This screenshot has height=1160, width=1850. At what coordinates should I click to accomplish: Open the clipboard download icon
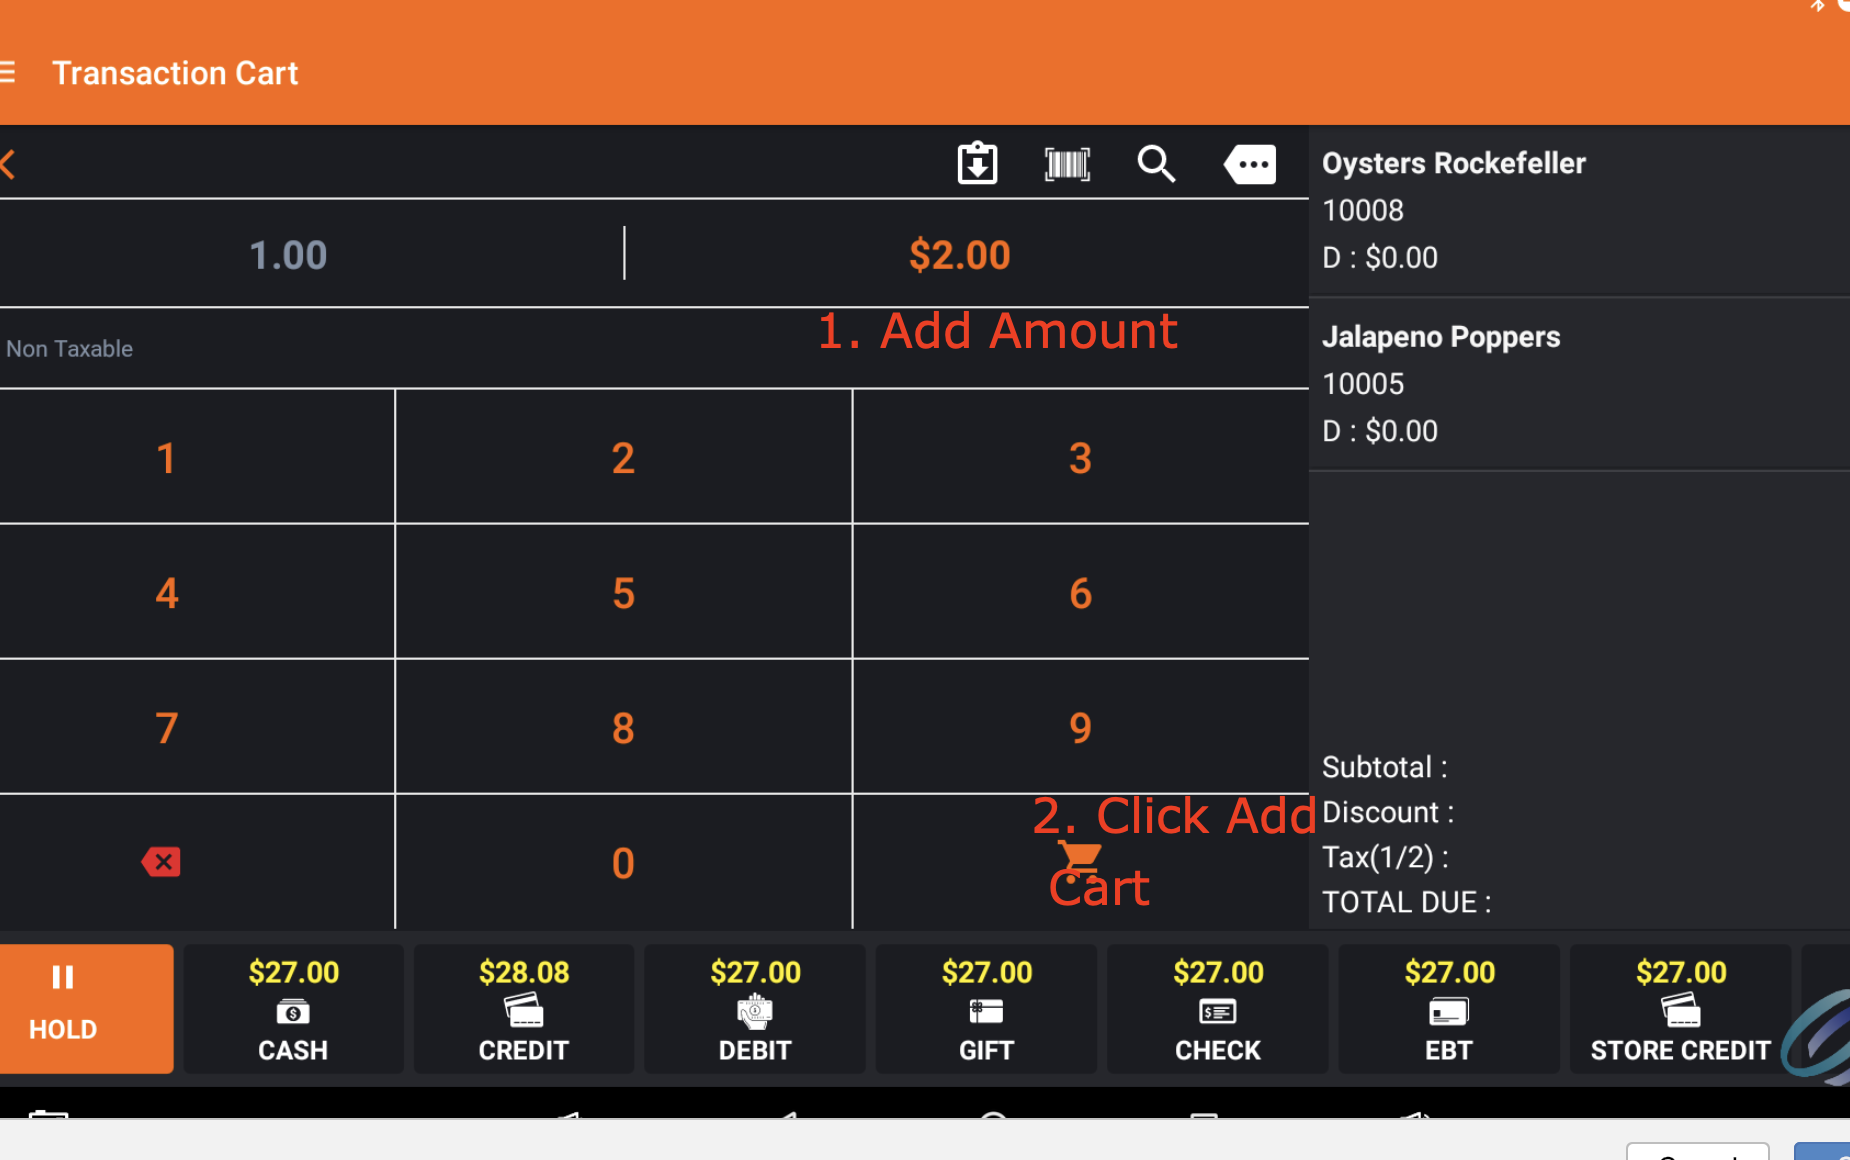977,164
